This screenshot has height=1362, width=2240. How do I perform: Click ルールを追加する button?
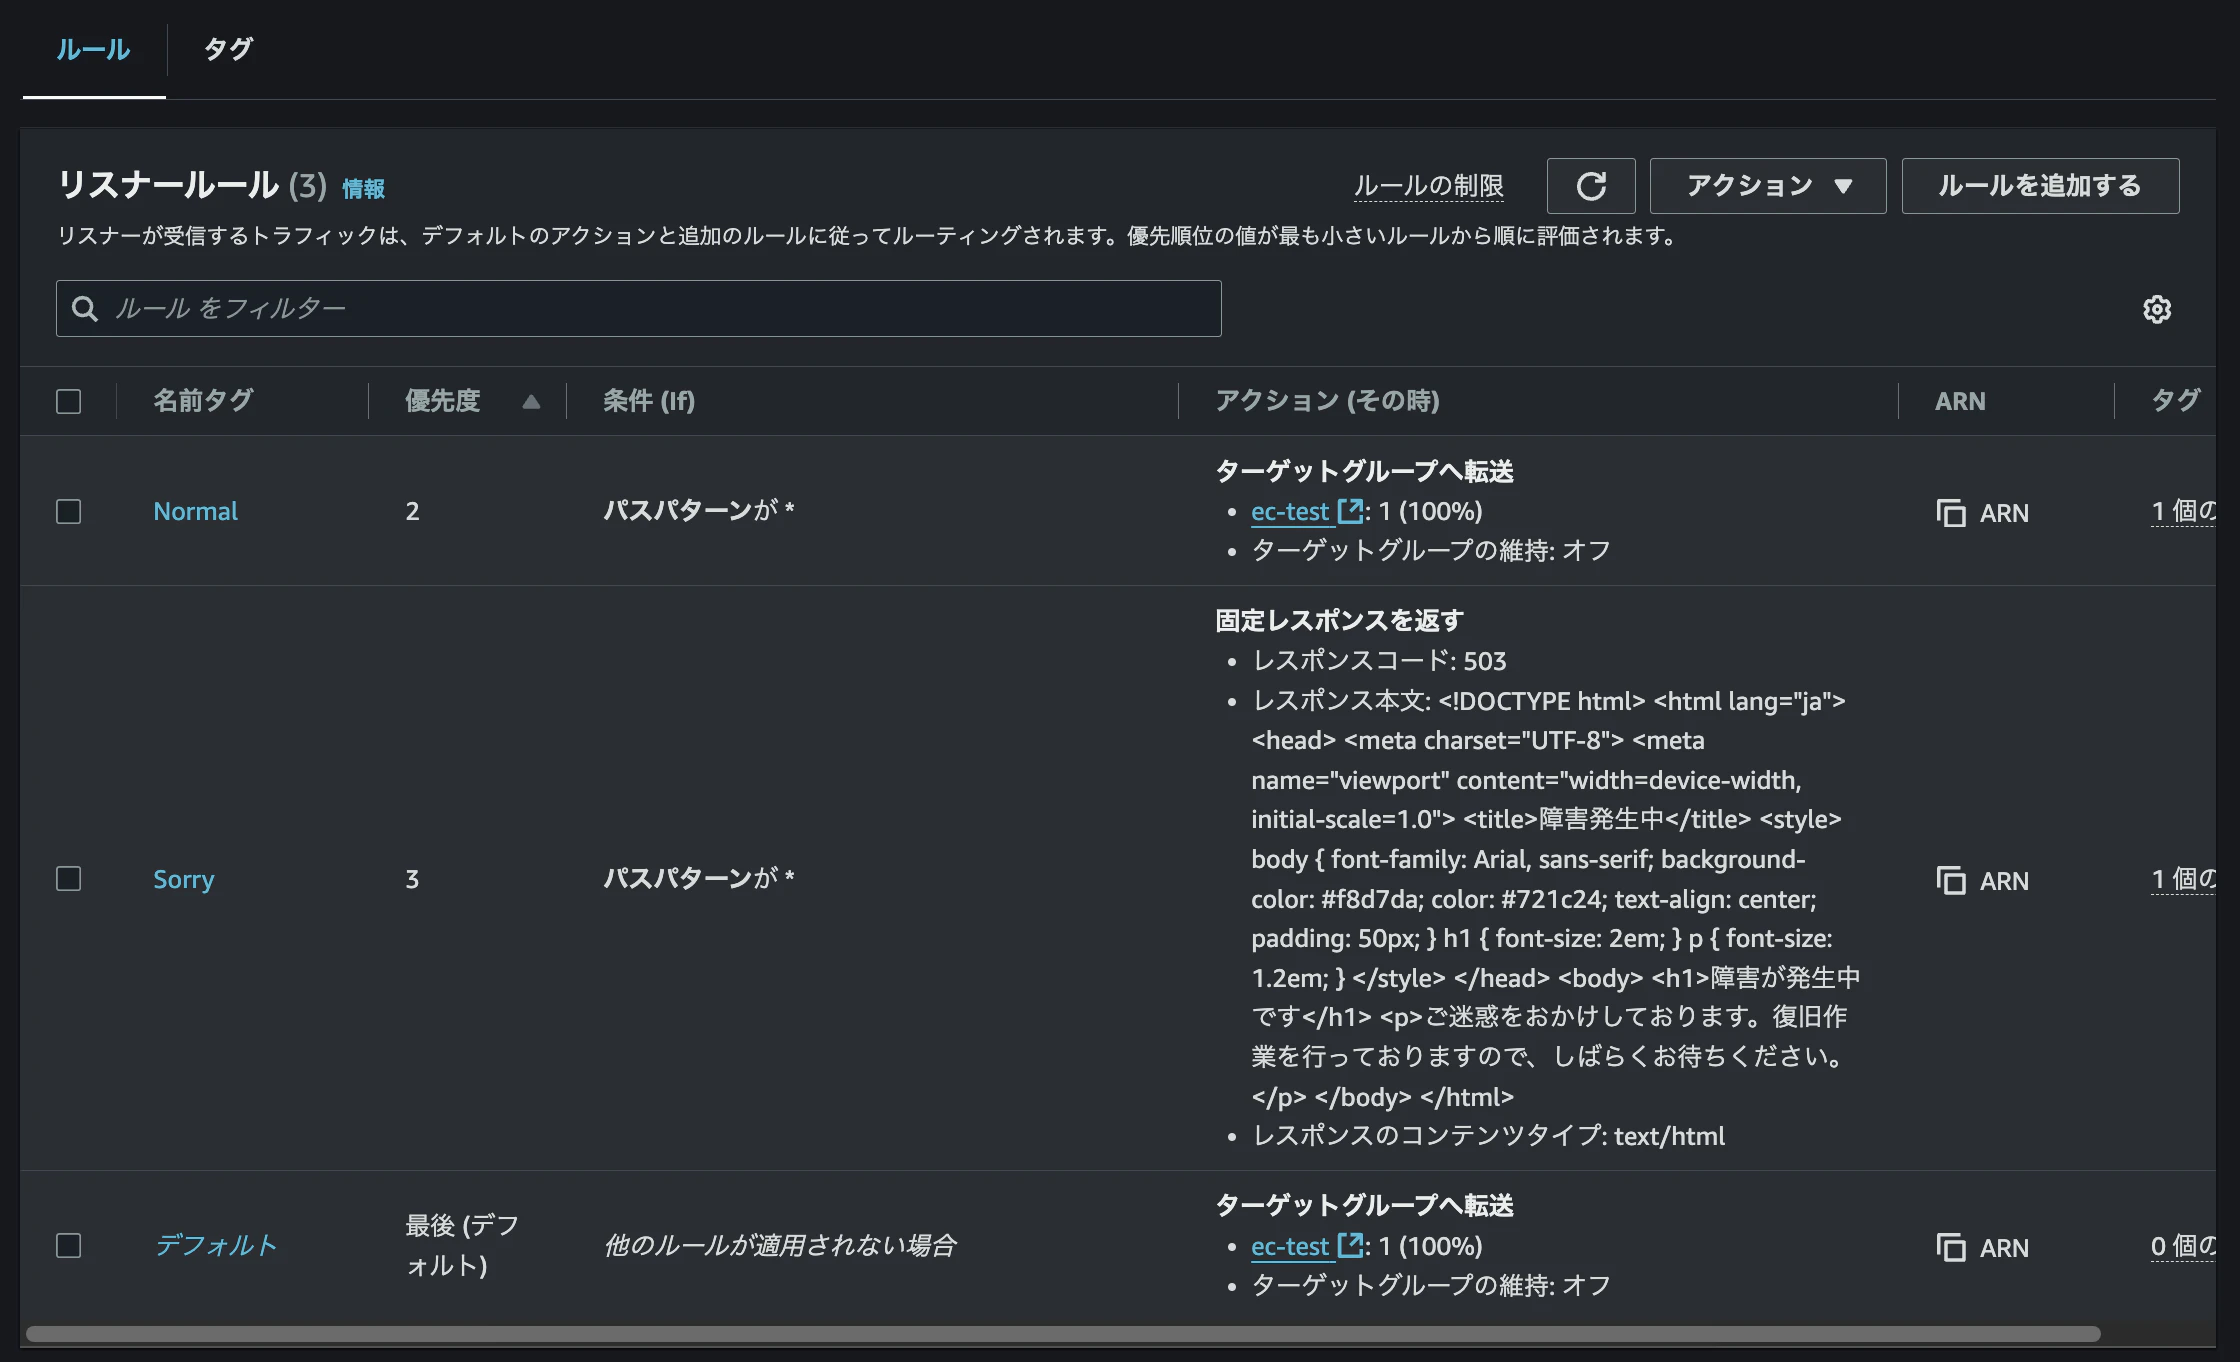[x=2040, y=186]
